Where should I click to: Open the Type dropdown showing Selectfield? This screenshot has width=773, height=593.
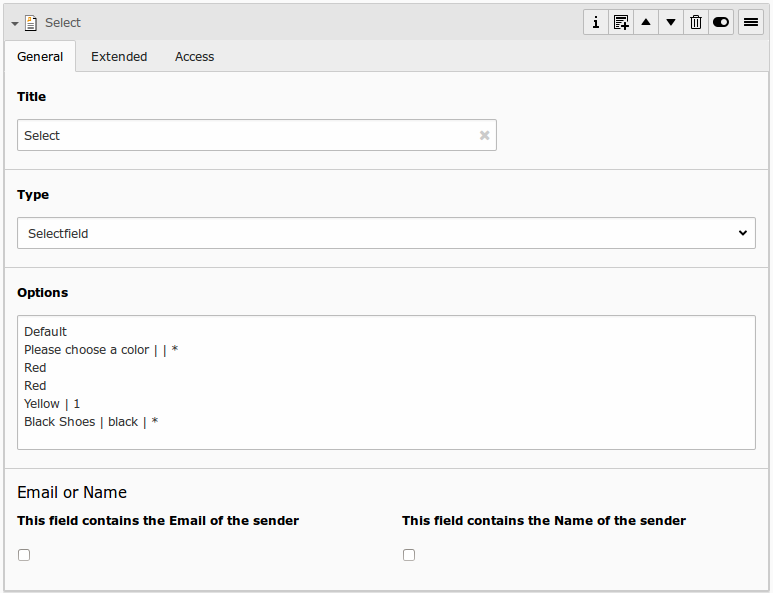coord(386,233)
